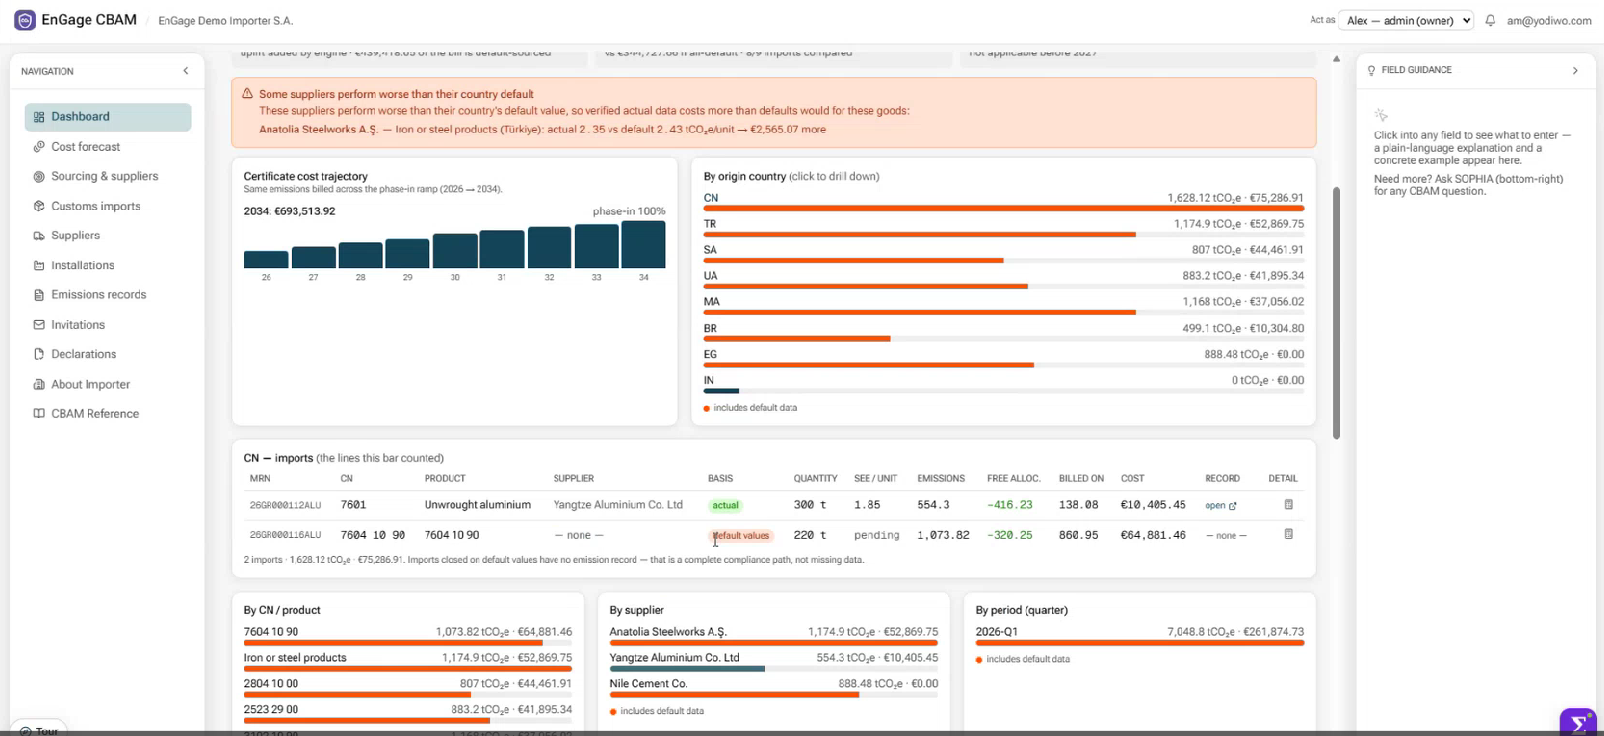Open detail icon for 7604 10 90 row
The width and height of the screenshot is (1604, 736).
coord(1288,534)
